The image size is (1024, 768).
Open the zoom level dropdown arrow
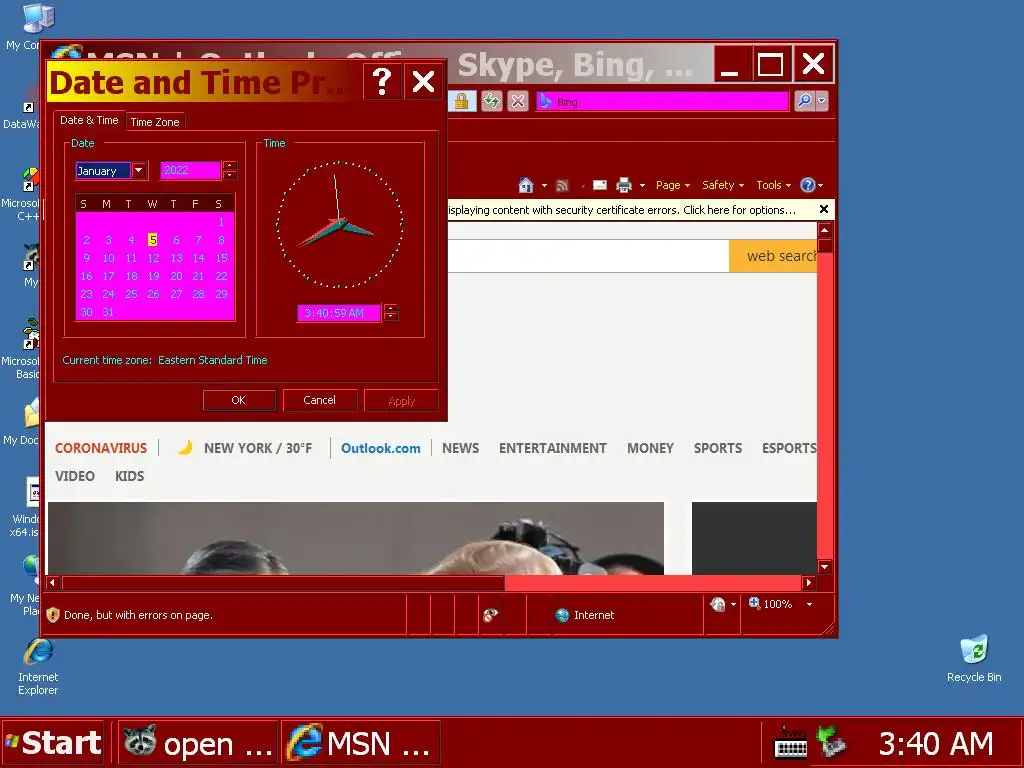coord(810,605)
